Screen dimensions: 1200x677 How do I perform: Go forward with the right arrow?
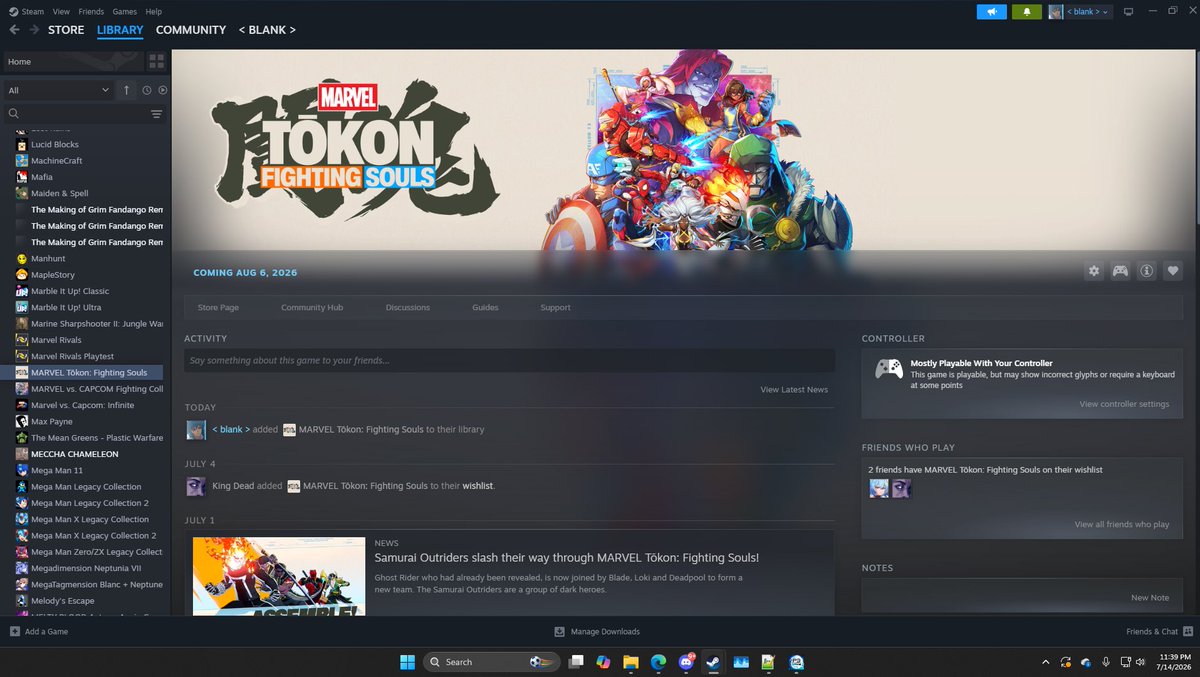34,30
